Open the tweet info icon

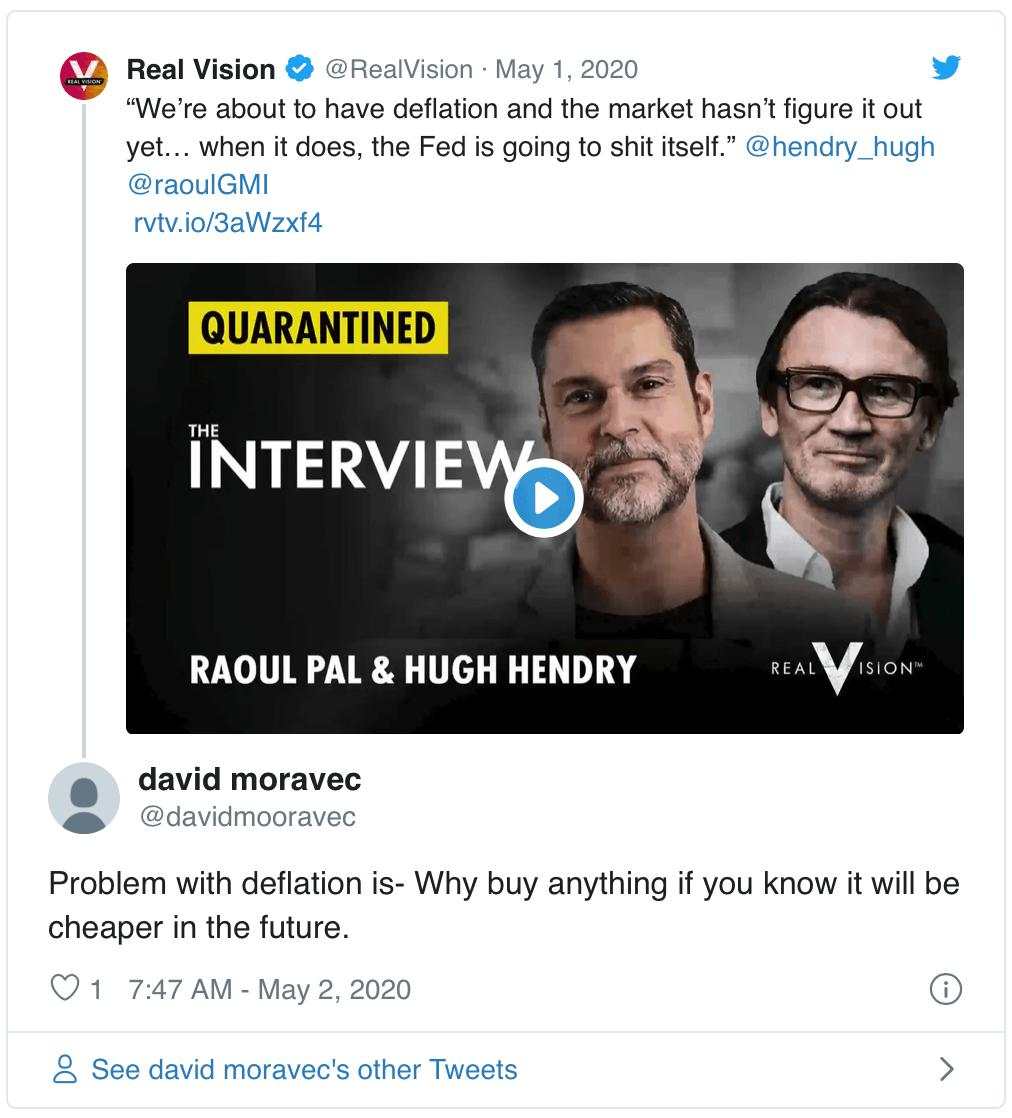[945, 989]
